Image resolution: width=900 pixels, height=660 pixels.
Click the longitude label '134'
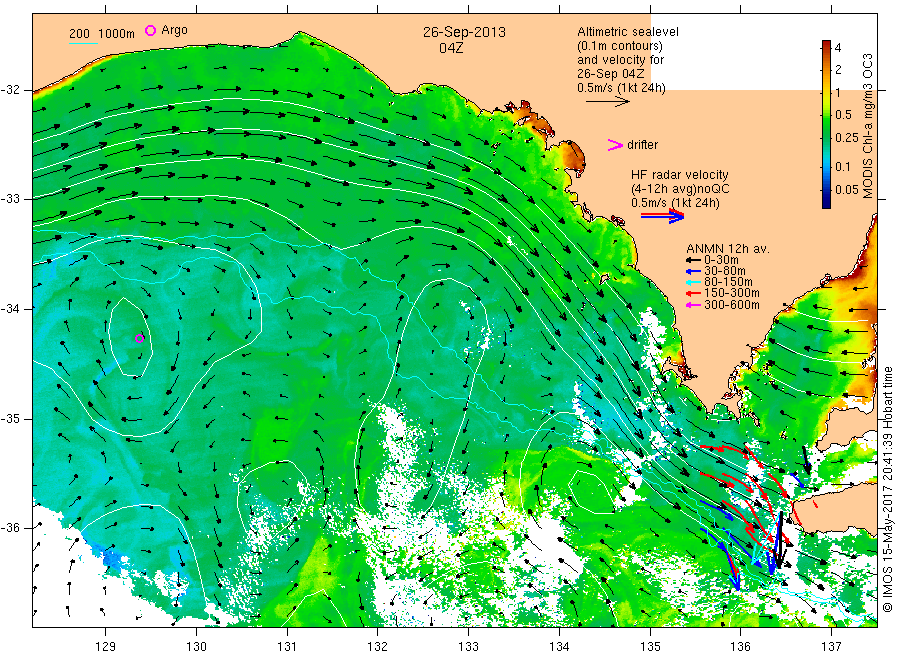(559, 647)
